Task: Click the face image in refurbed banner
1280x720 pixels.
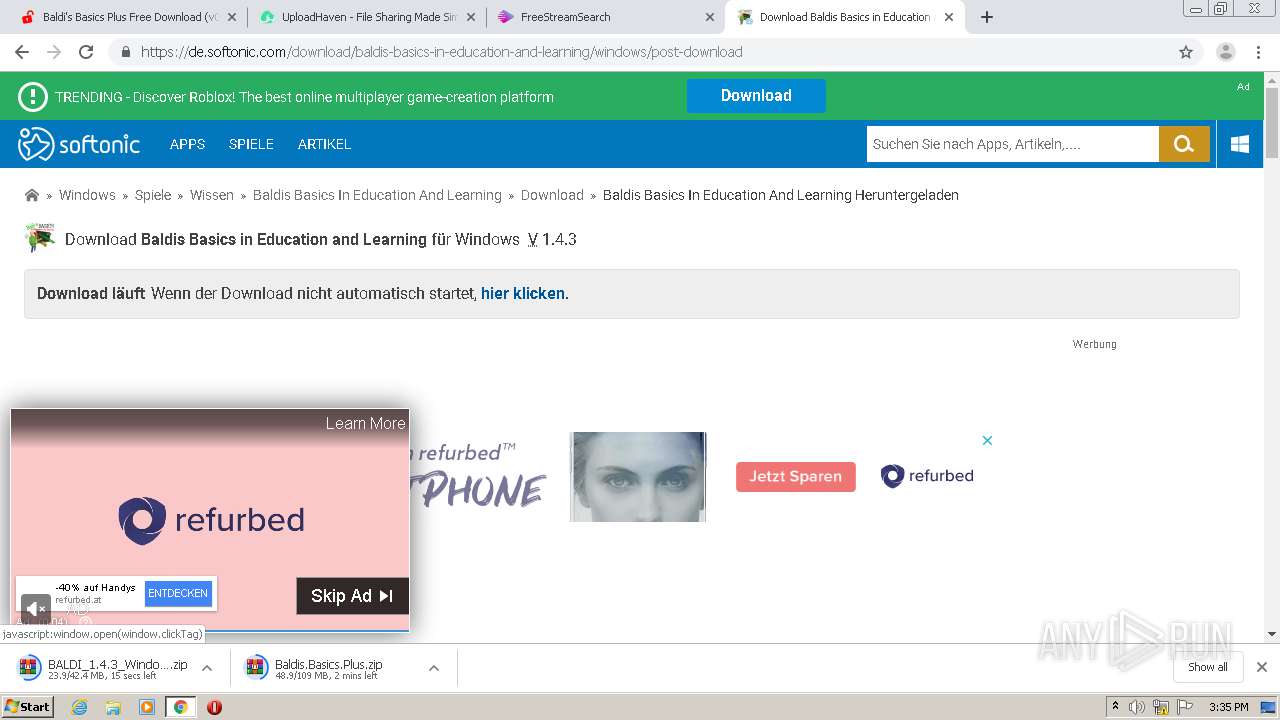Action: point(638,477)
